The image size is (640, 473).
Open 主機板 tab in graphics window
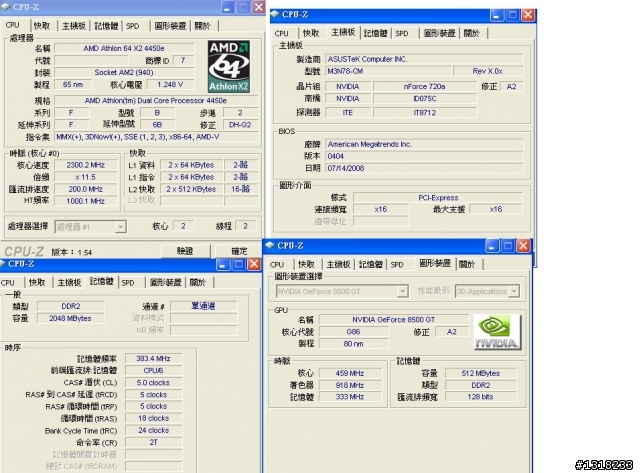click(338, 264)
